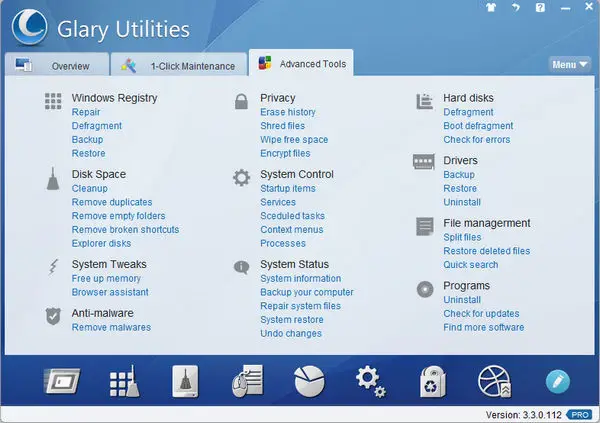Click the Disk Space broom icon
The height and width of the screenshot is (423, 600).
click(x=53, y=178)
